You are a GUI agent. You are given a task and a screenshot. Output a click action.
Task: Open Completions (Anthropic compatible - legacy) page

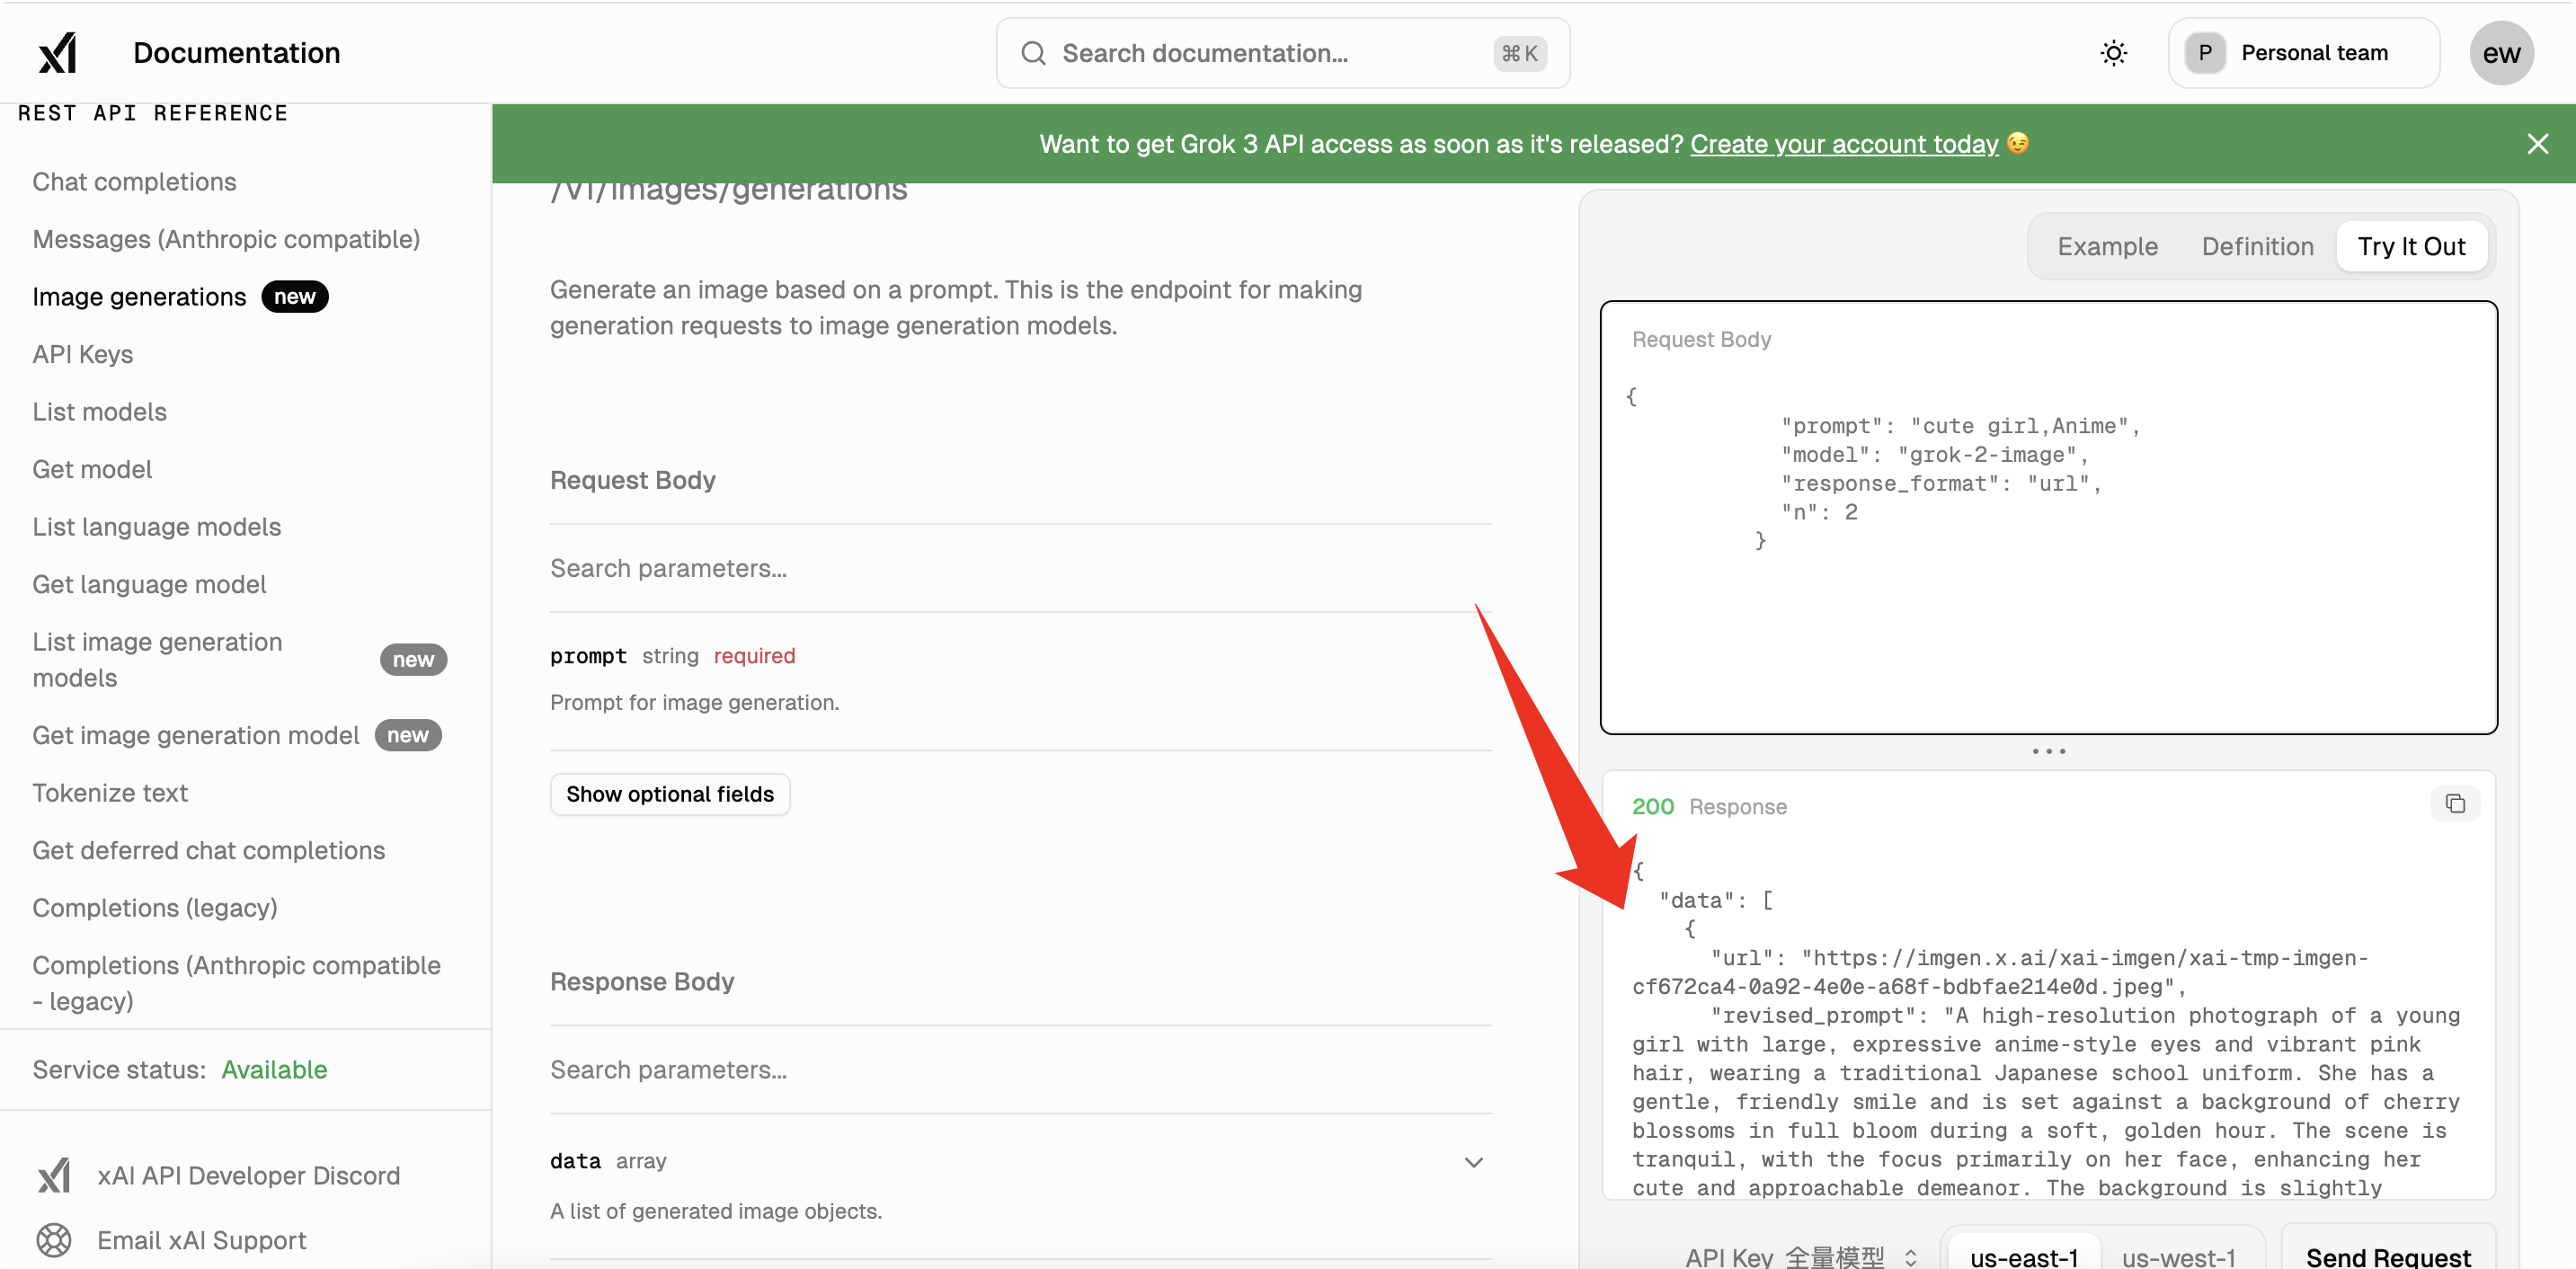[x=236, y=983]
